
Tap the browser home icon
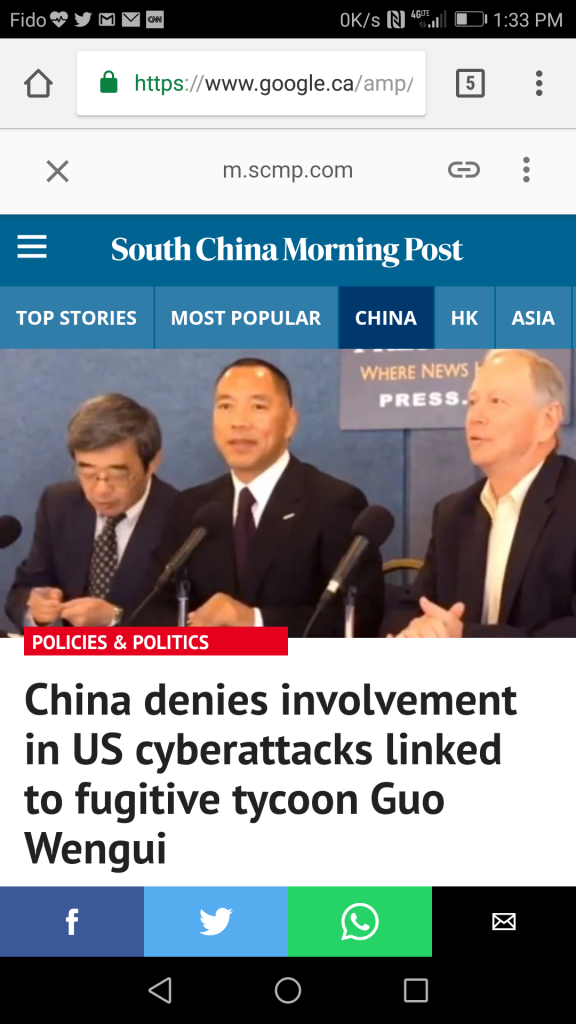point(38,84)
